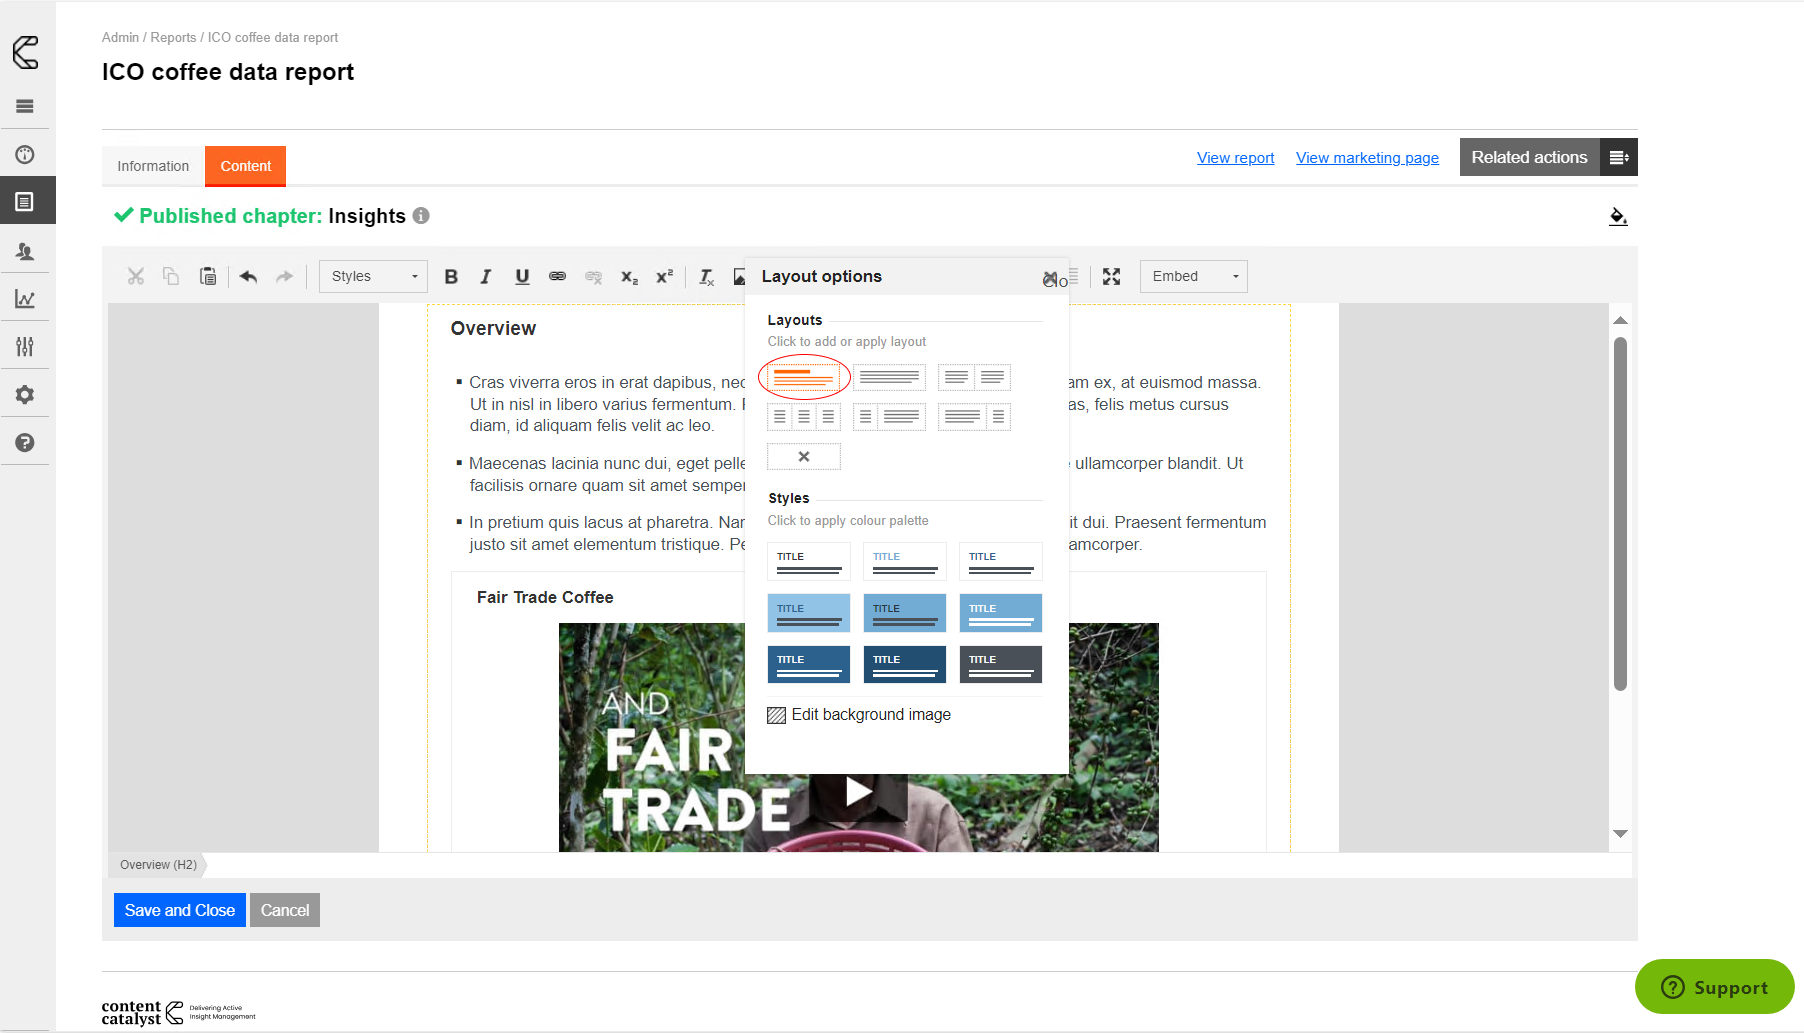Image resolution: width=1804 pixels, height=1033 pixels.
Task: Click Save and Close button
Action: pyautogui.click(x=180, y=910)
